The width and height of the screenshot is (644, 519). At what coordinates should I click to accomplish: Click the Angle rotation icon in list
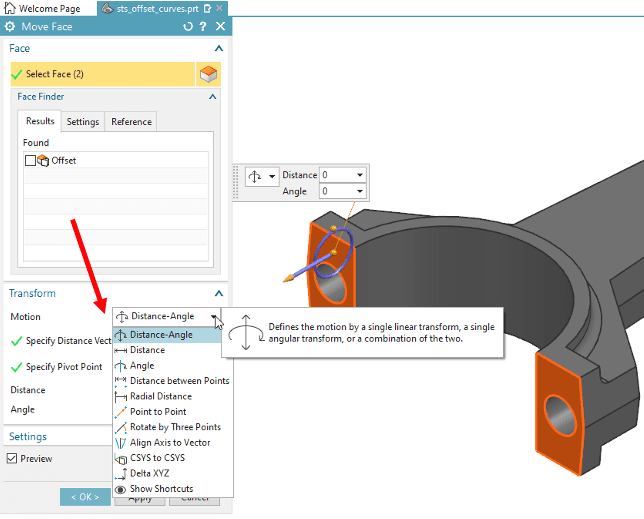(x=121, y=365)
